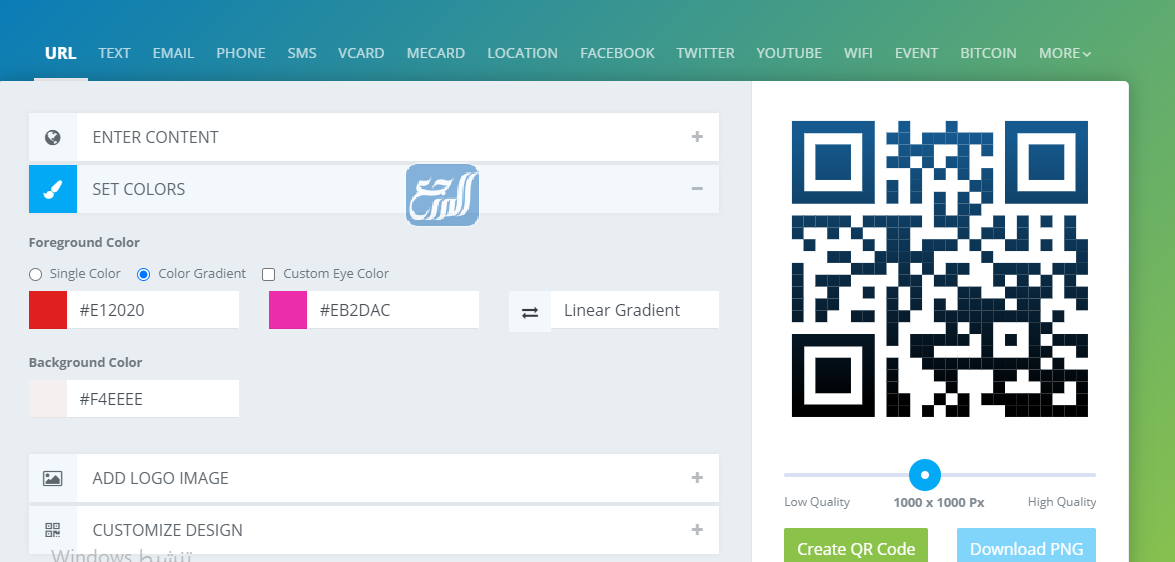Expand the Enter Content section
1175x562 pixels.
(x=697, y=137)
